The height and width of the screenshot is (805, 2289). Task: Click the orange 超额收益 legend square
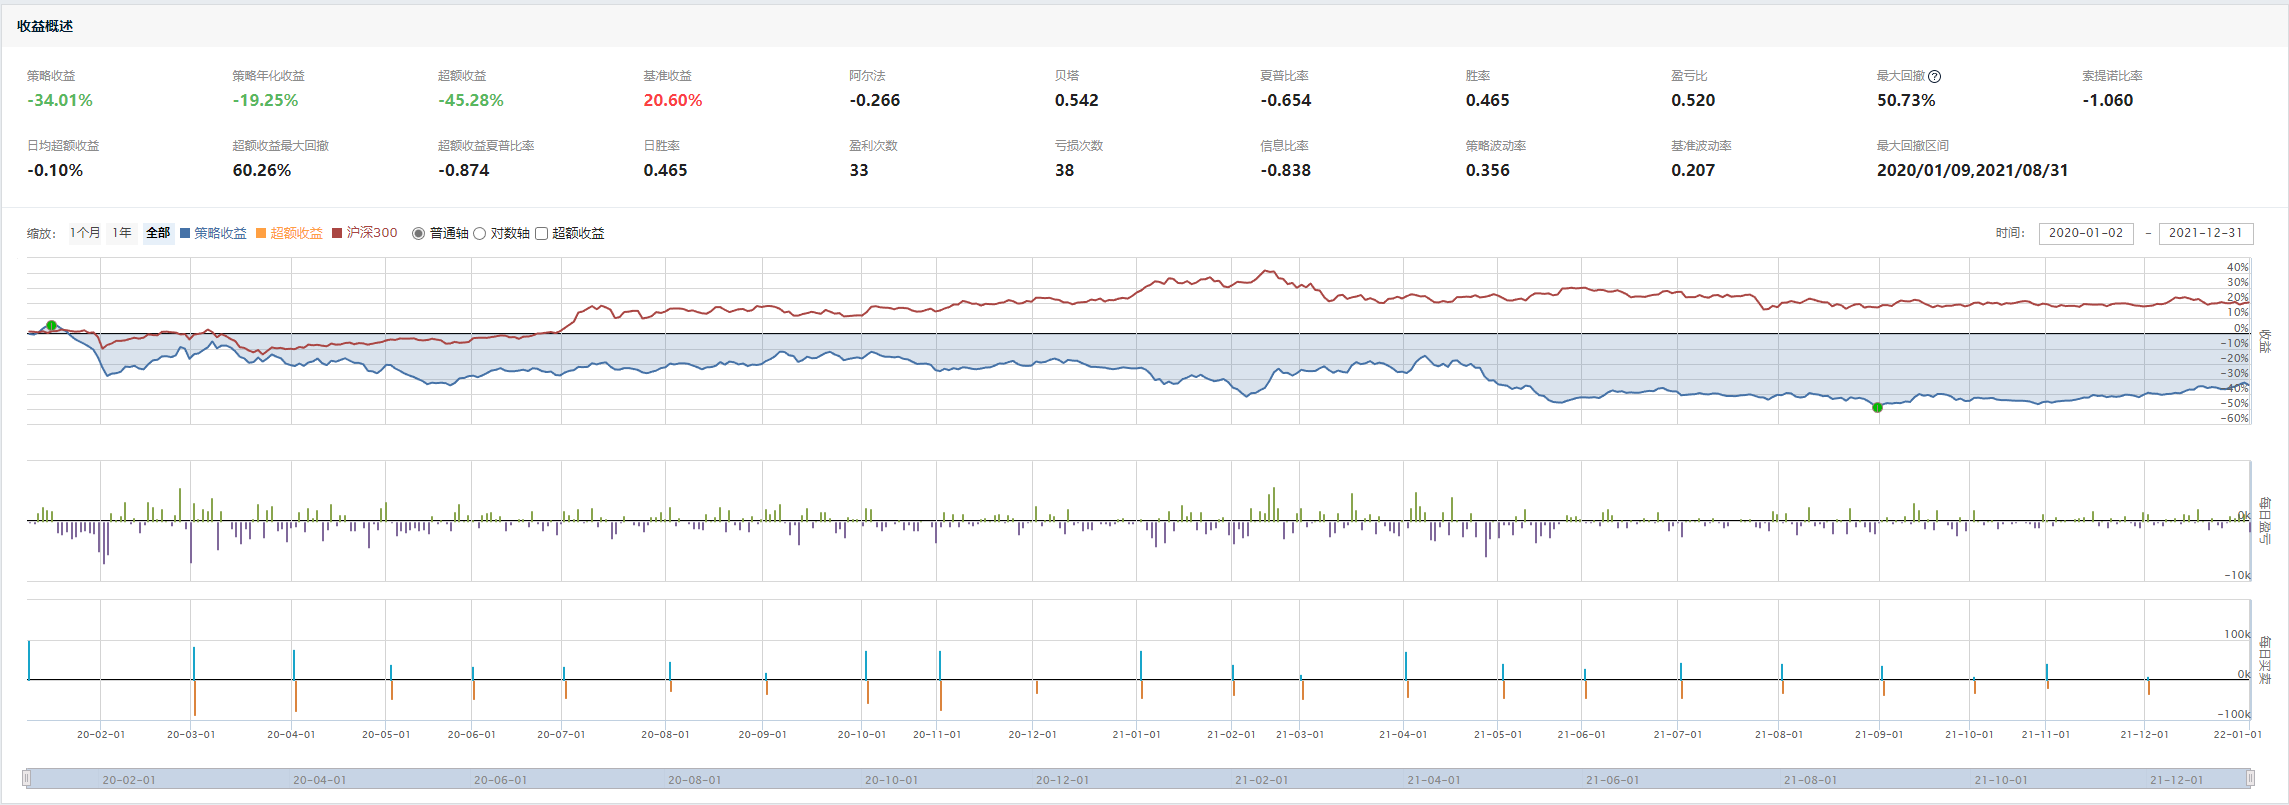(x=261, y=233)
